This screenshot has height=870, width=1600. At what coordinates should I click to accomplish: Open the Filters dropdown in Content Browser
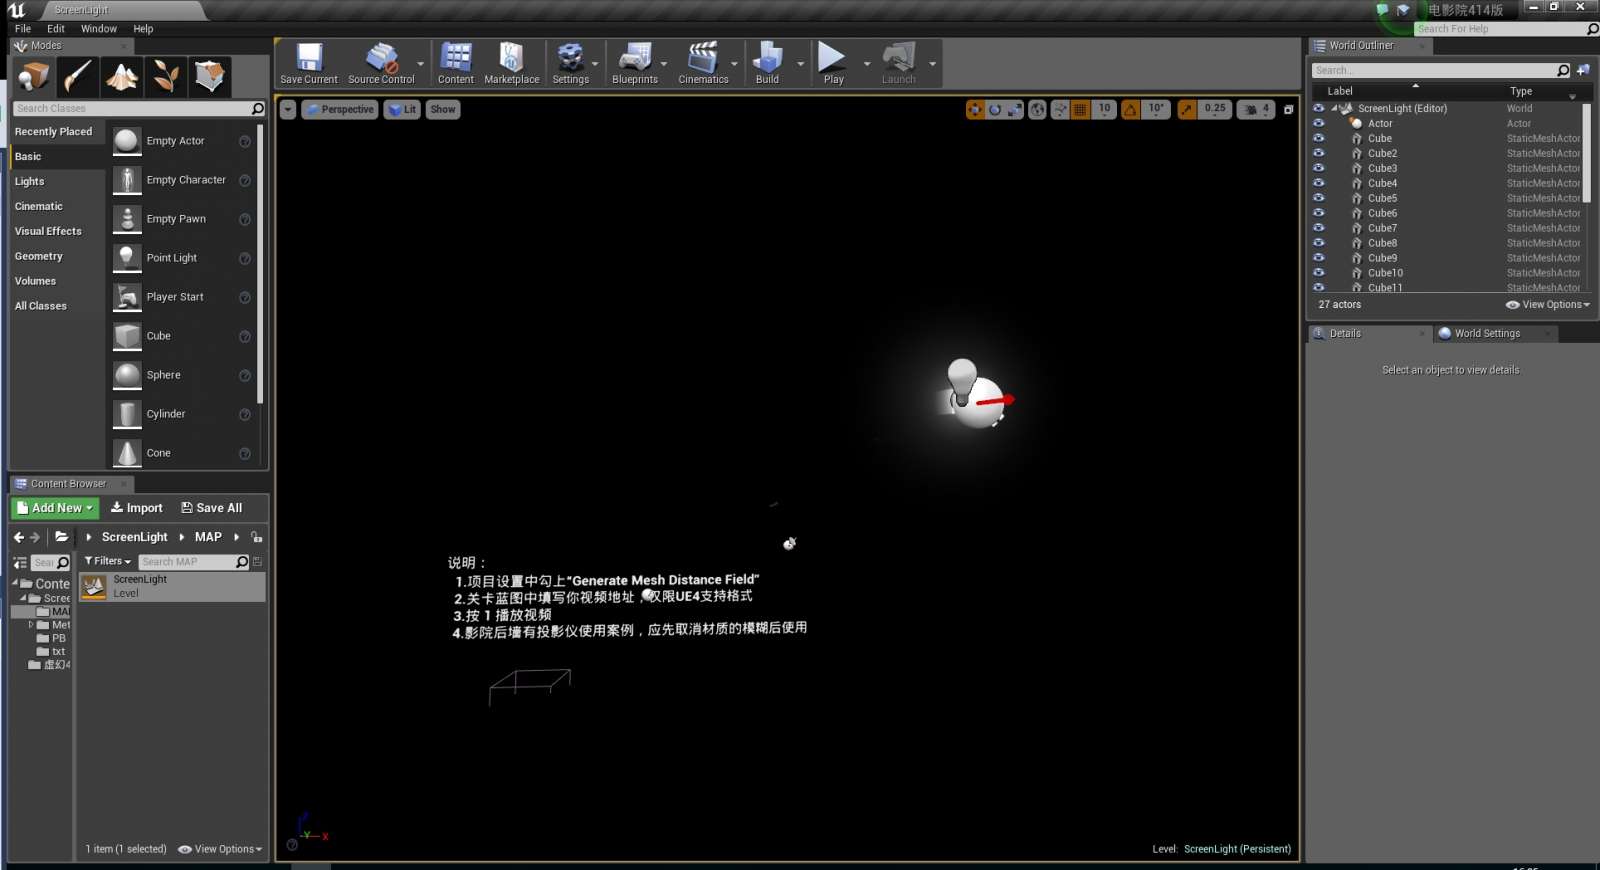coord(108,561)
